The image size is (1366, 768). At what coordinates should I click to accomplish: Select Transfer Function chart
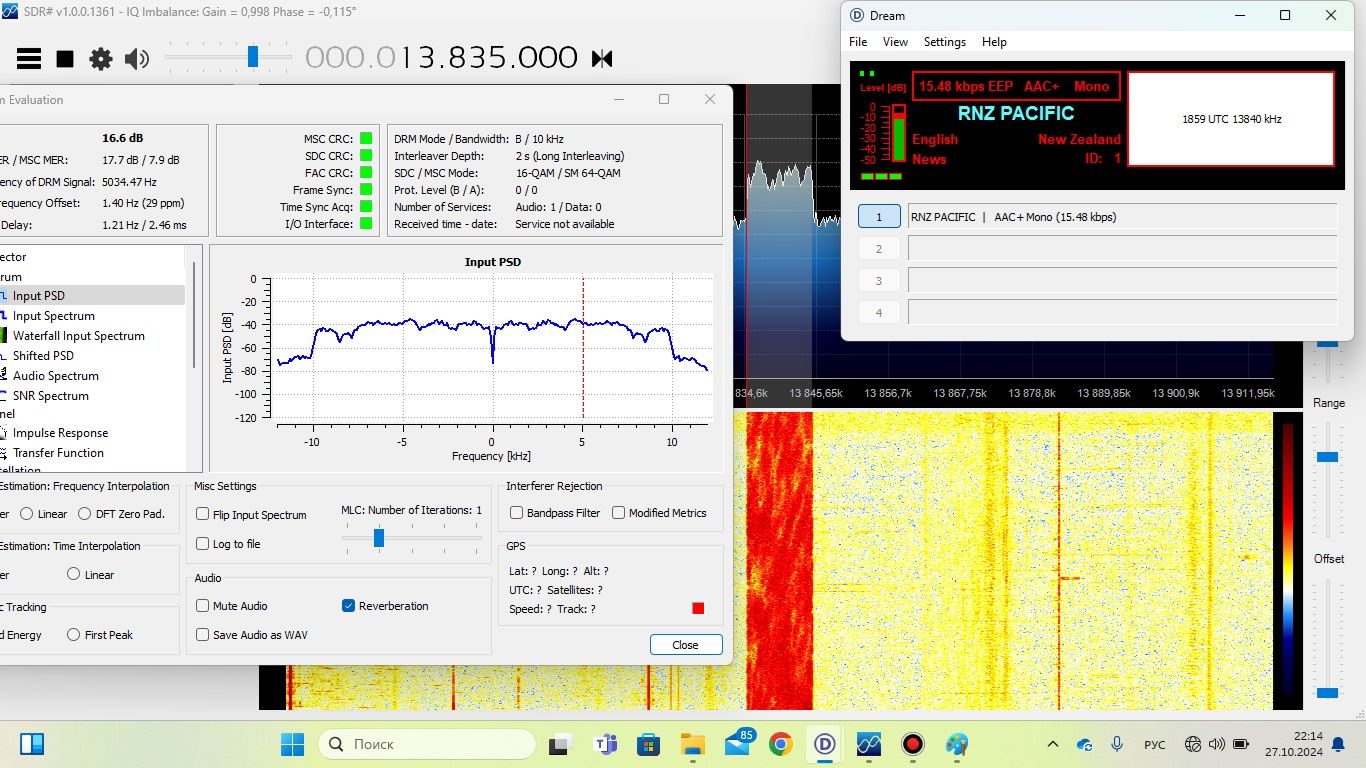58,453
